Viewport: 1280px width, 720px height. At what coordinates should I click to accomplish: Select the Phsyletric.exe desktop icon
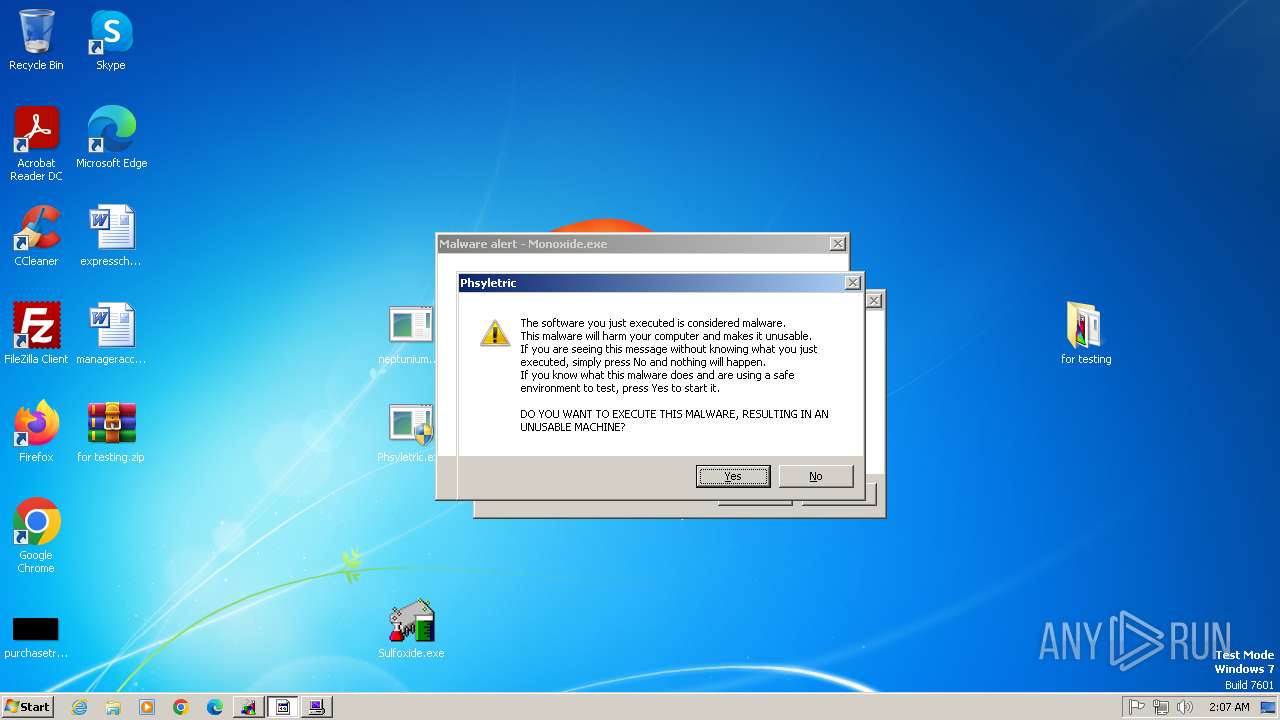point(410,432)
